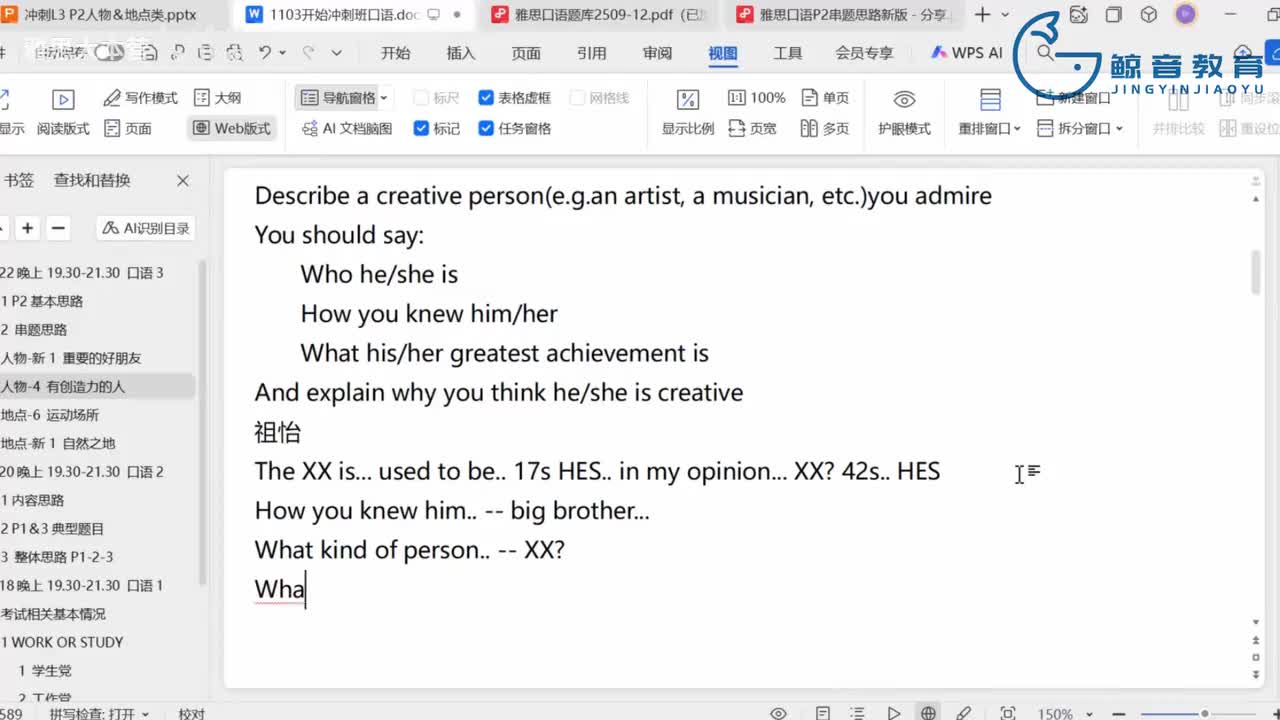The image size is (1280, 720).
Task: Click 新建窗口 new window button
Action: click(1074, 98)
